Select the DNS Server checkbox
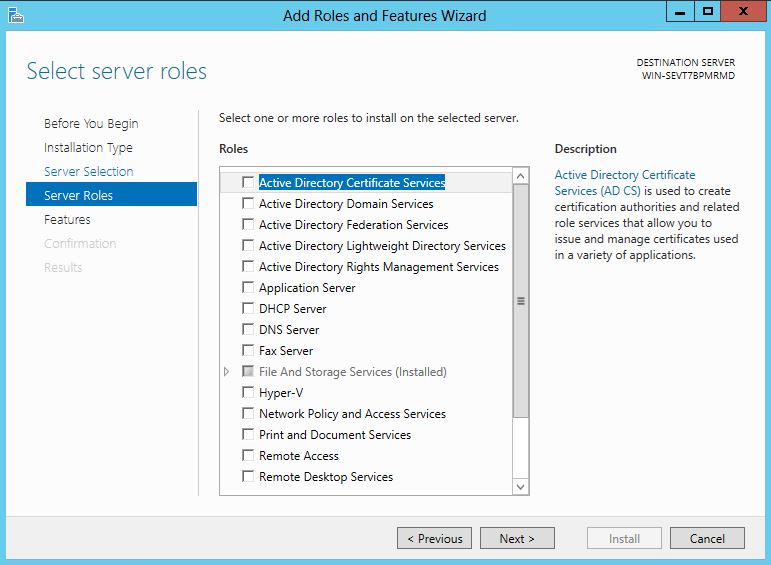This screenshot has height=565, width=771. pos(248,330)
